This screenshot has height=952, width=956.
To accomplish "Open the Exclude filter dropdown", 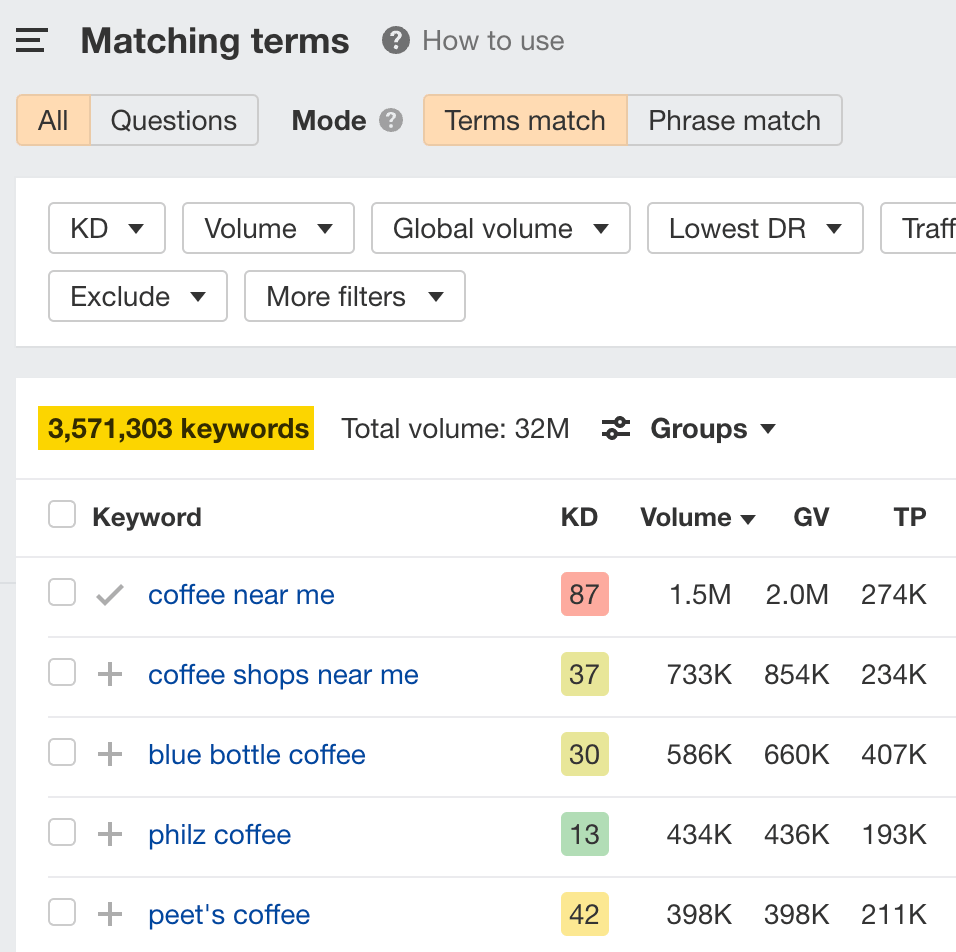I will 138,296.
